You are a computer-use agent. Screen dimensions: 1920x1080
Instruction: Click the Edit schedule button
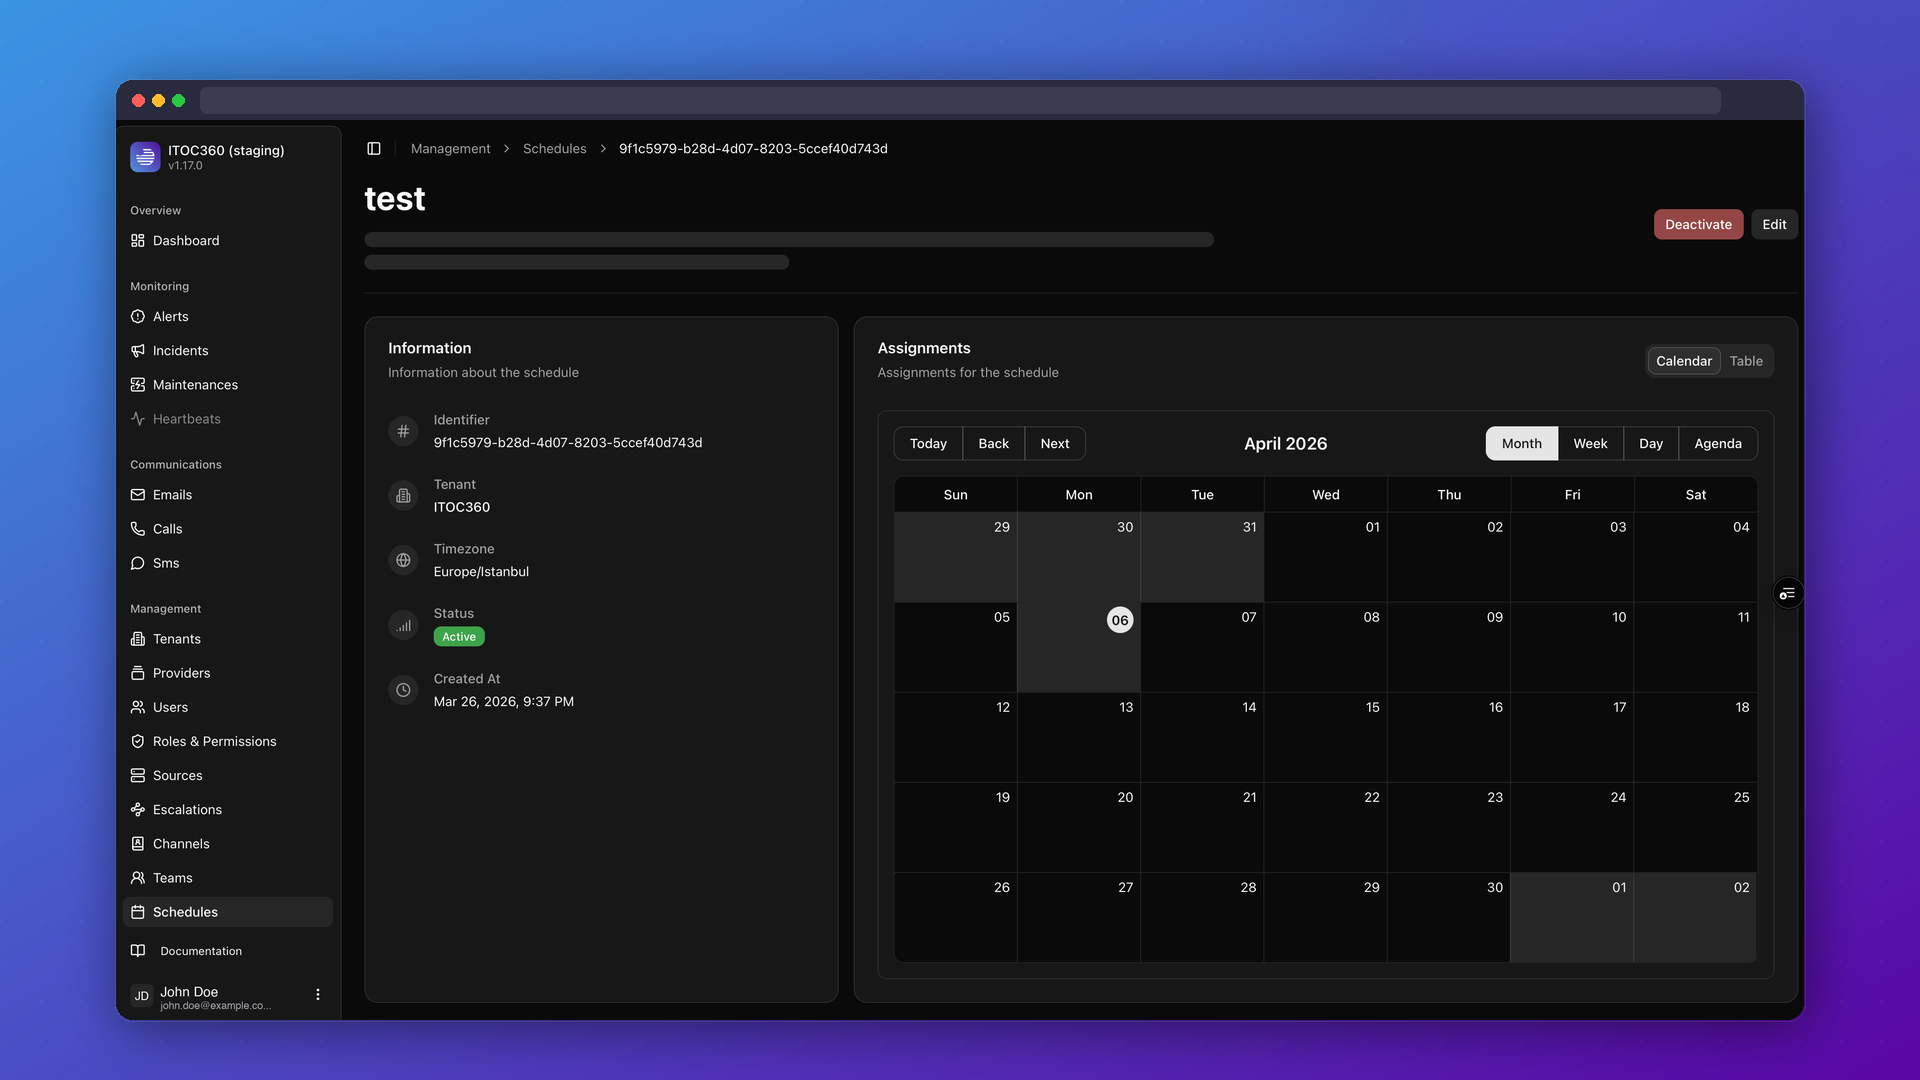click(x=1774, y=225)
